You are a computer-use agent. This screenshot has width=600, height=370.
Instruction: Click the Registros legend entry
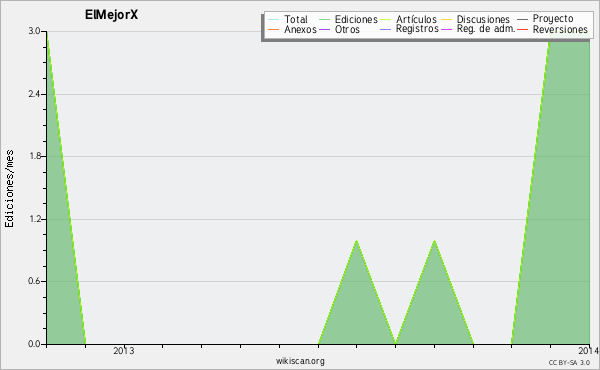point(409,29)
